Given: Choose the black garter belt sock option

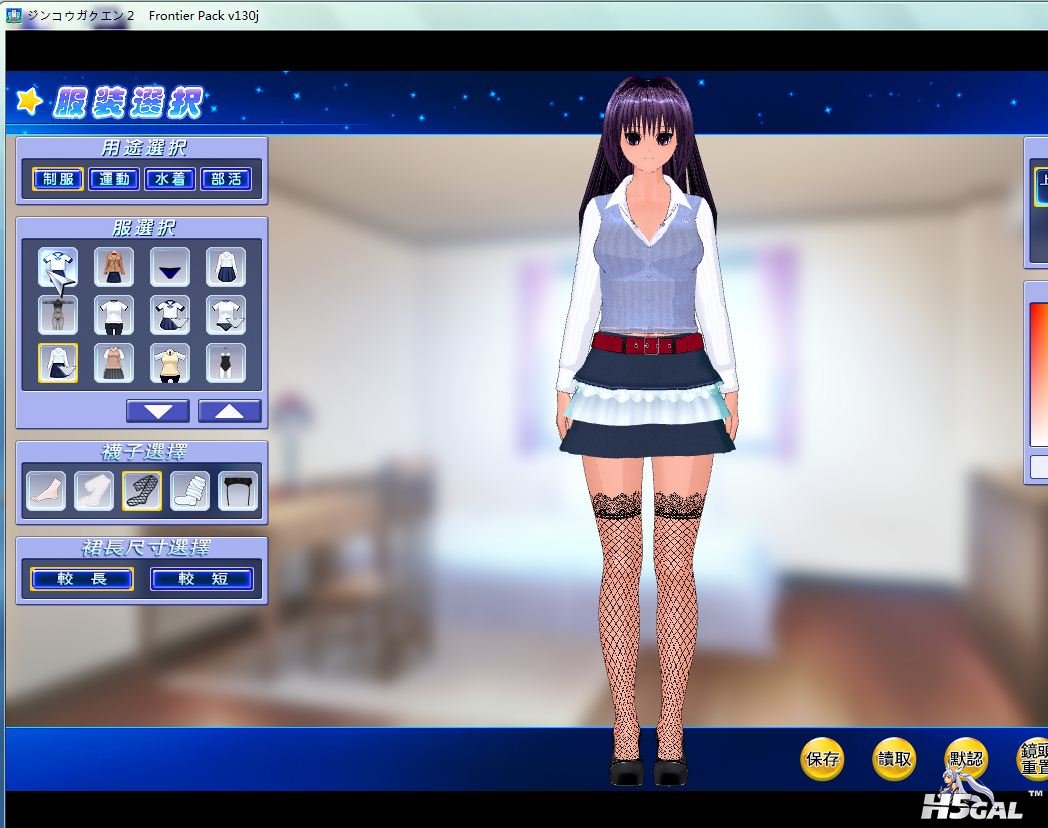Looking at the screenshot, I should click(x=238, y=491).
